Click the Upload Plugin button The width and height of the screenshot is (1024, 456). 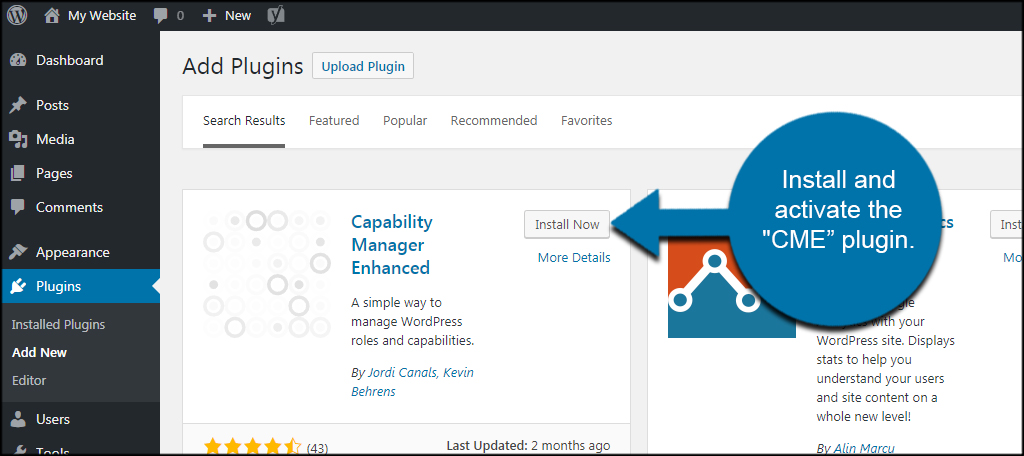tap(363, 66)
